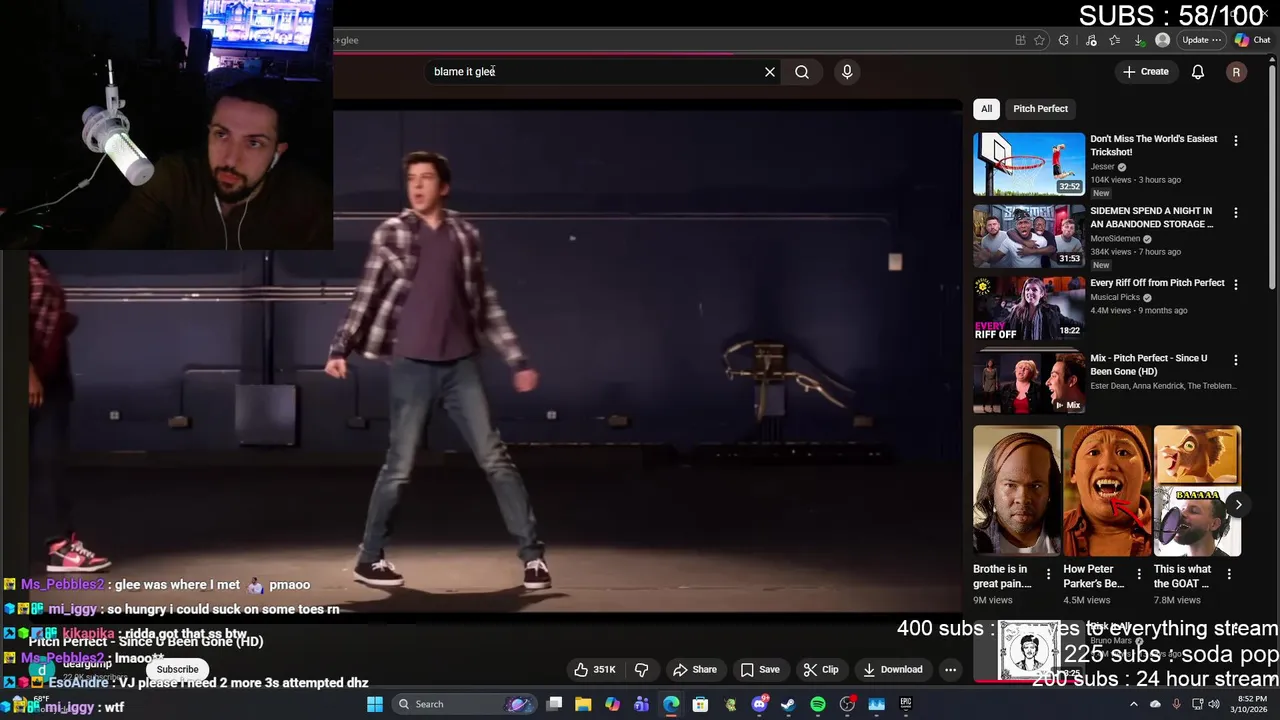This screenshot has width=1280, height=720.
Task: Open Edge downloads icon
Action: (1139, 40)
